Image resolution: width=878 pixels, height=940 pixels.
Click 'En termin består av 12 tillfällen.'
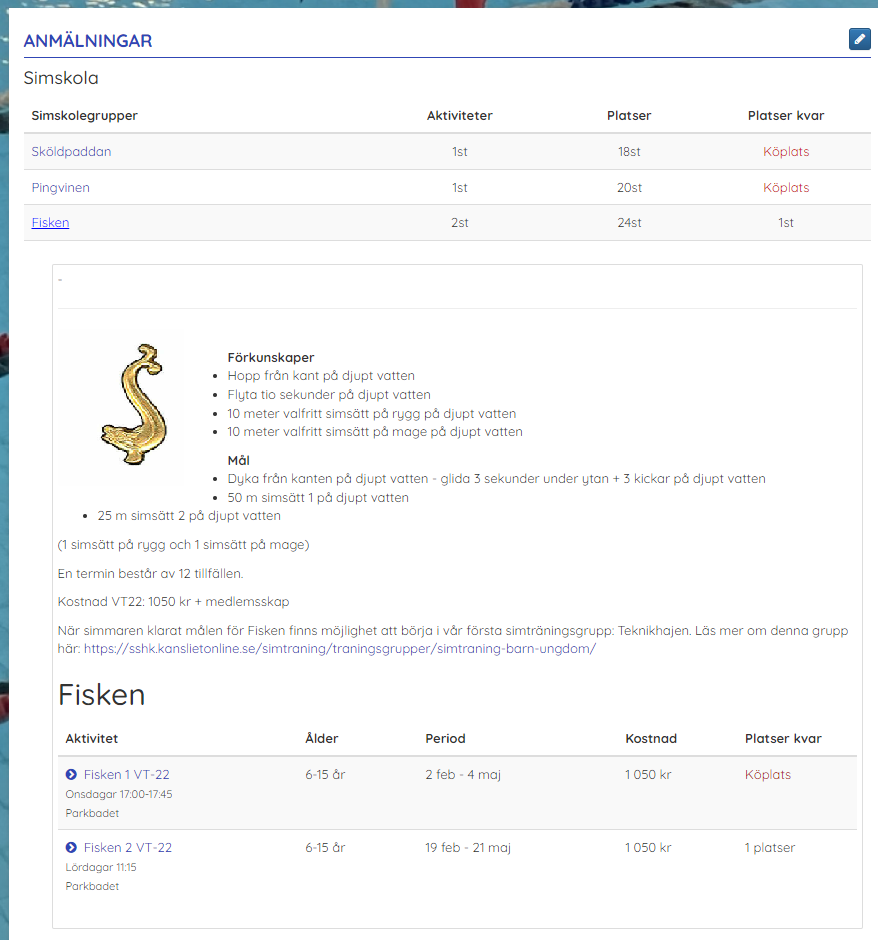[150, 574]
